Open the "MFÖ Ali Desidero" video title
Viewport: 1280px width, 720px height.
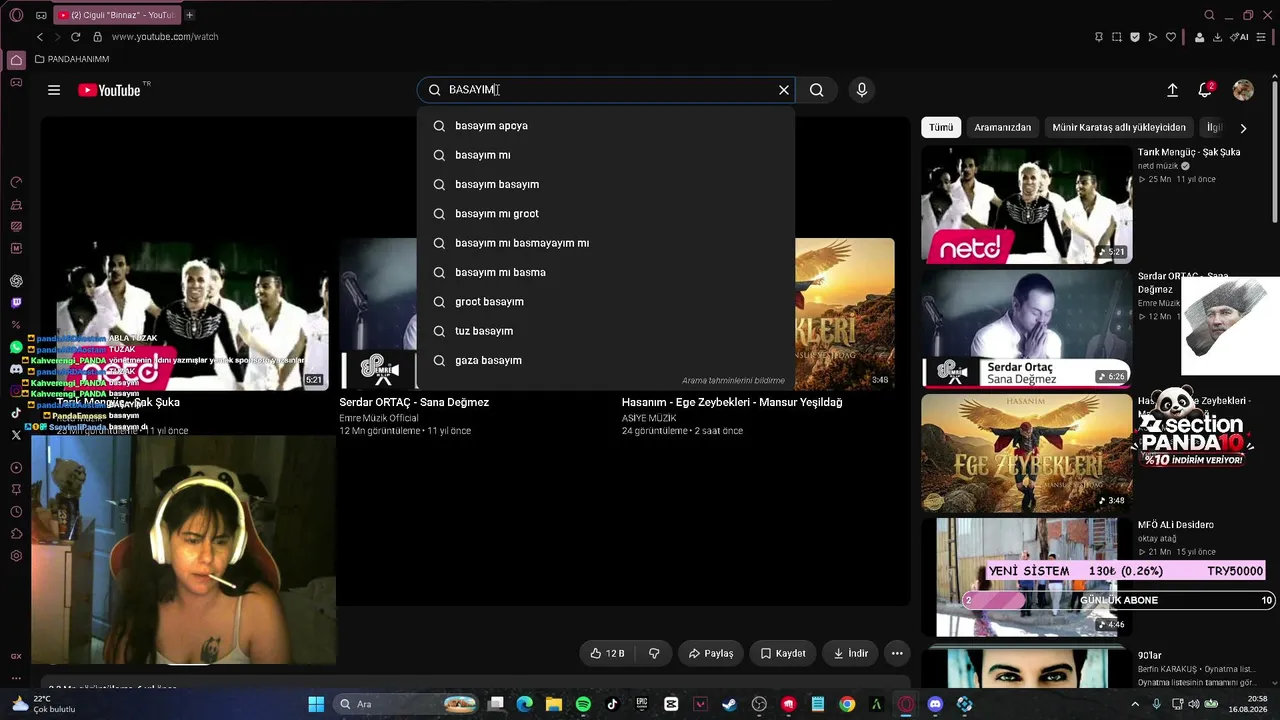1176,525
